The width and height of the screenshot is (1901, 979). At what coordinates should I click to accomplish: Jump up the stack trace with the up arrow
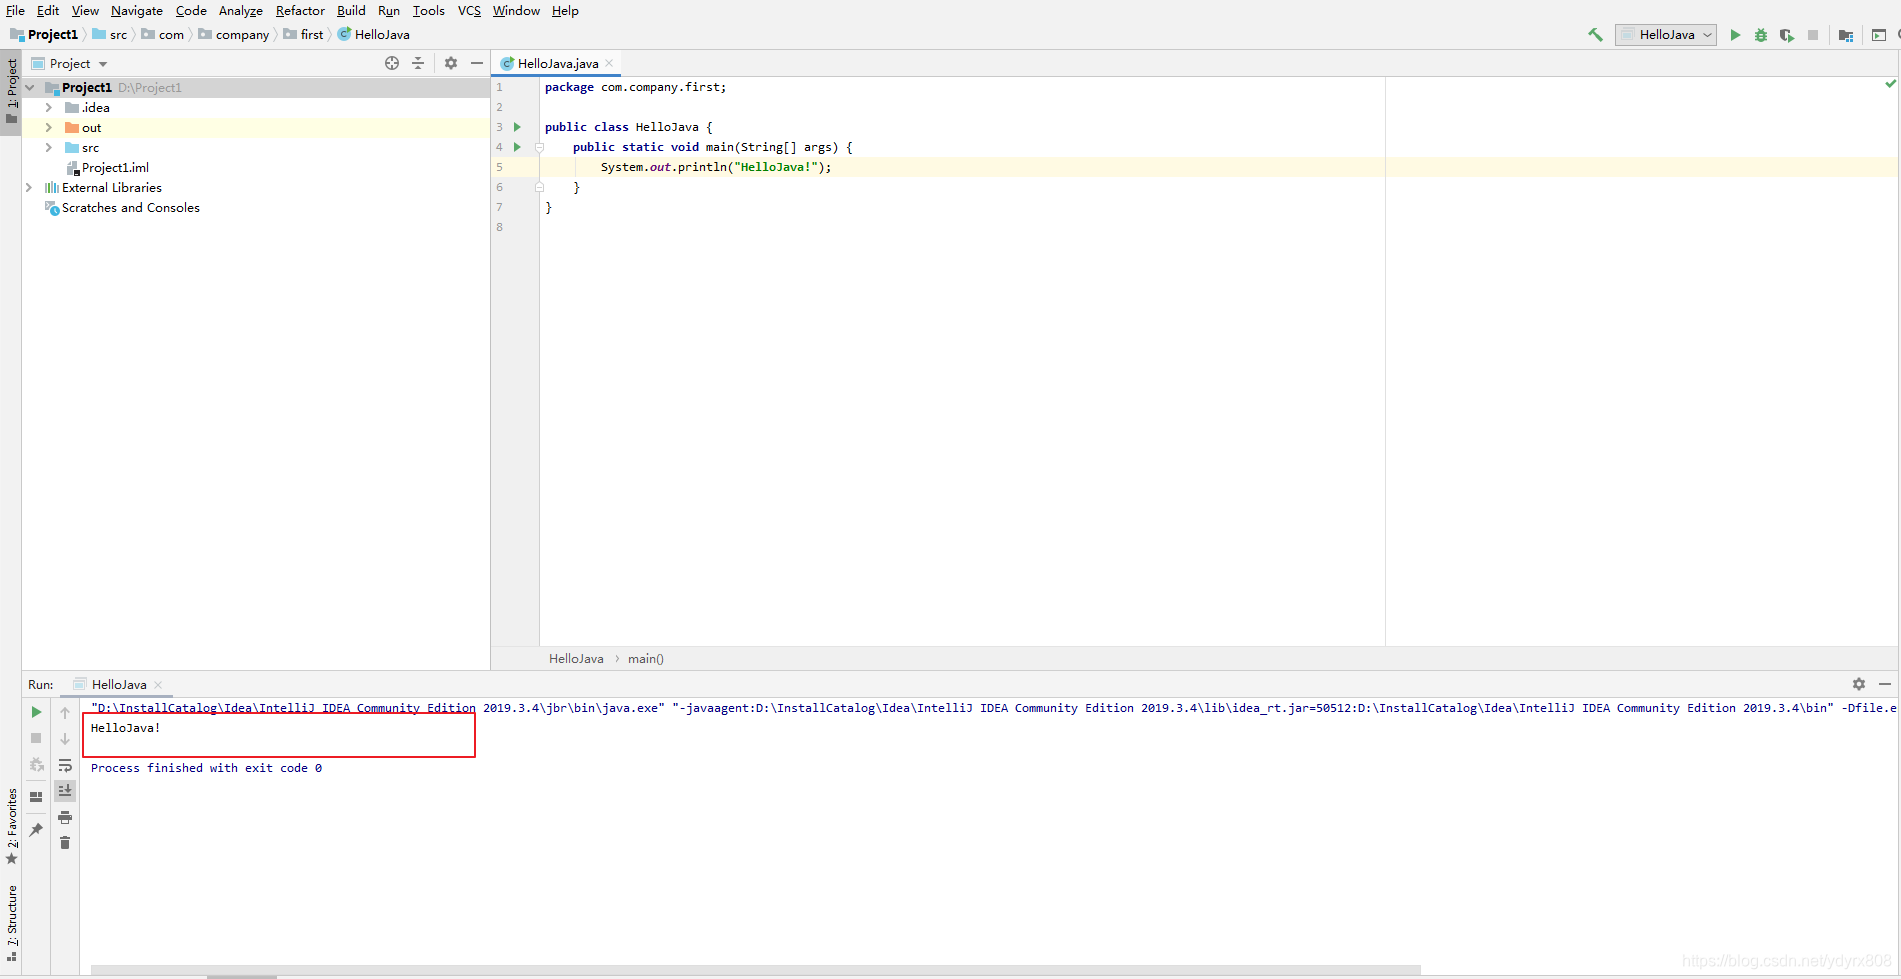pos(65,712)
